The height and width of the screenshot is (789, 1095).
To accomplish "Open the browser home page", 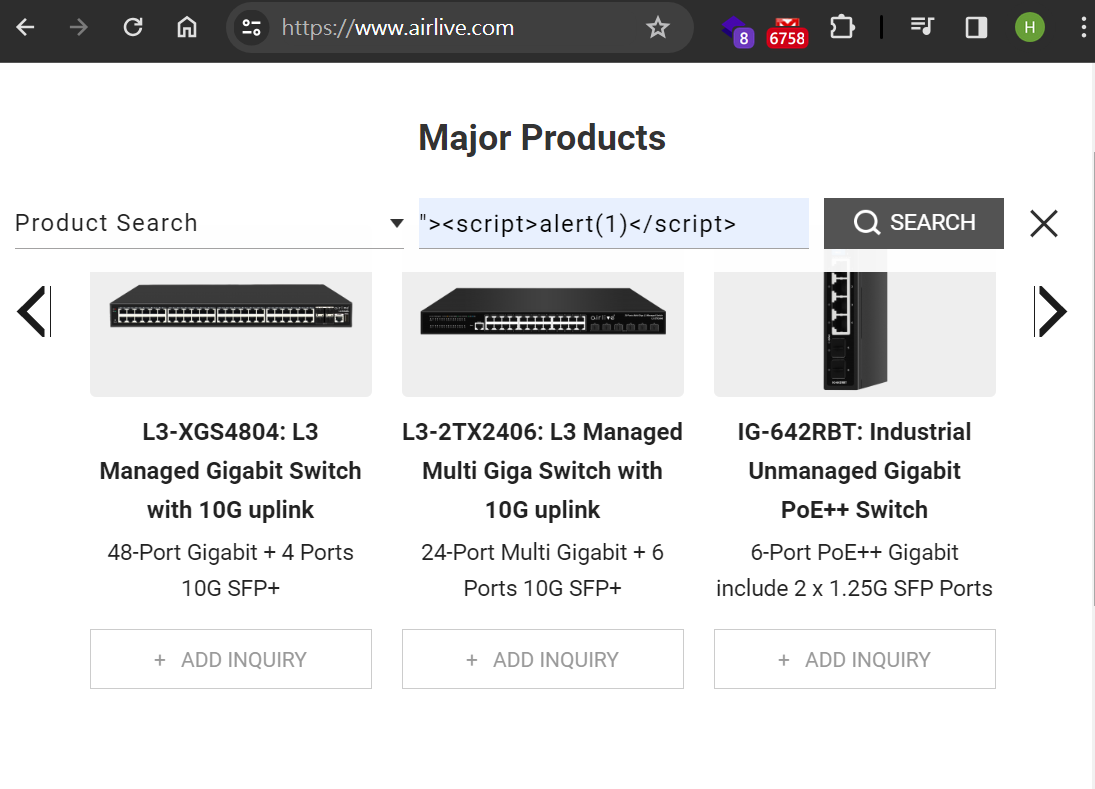I will (186, 28).
